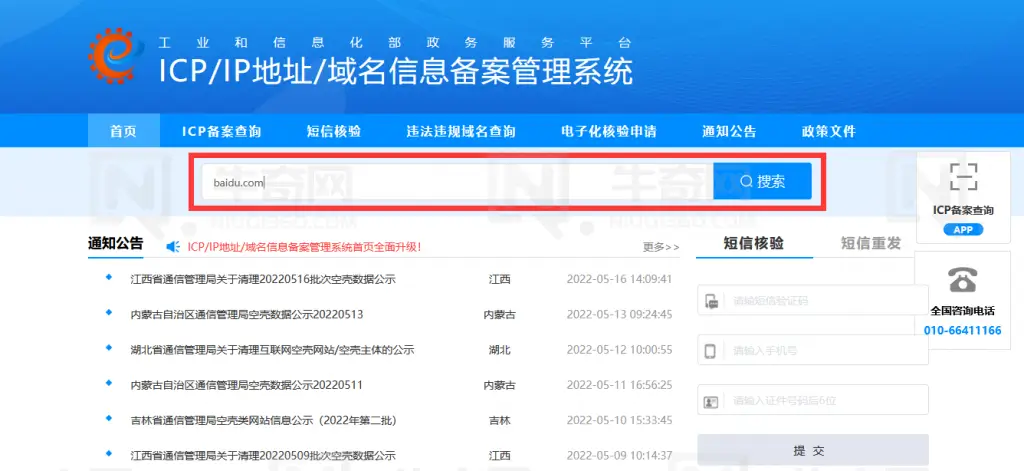Click the 通知公告 section heading
Viewport: 1024px width, 471px height.
pyautogui.click(x=116, y=244)
